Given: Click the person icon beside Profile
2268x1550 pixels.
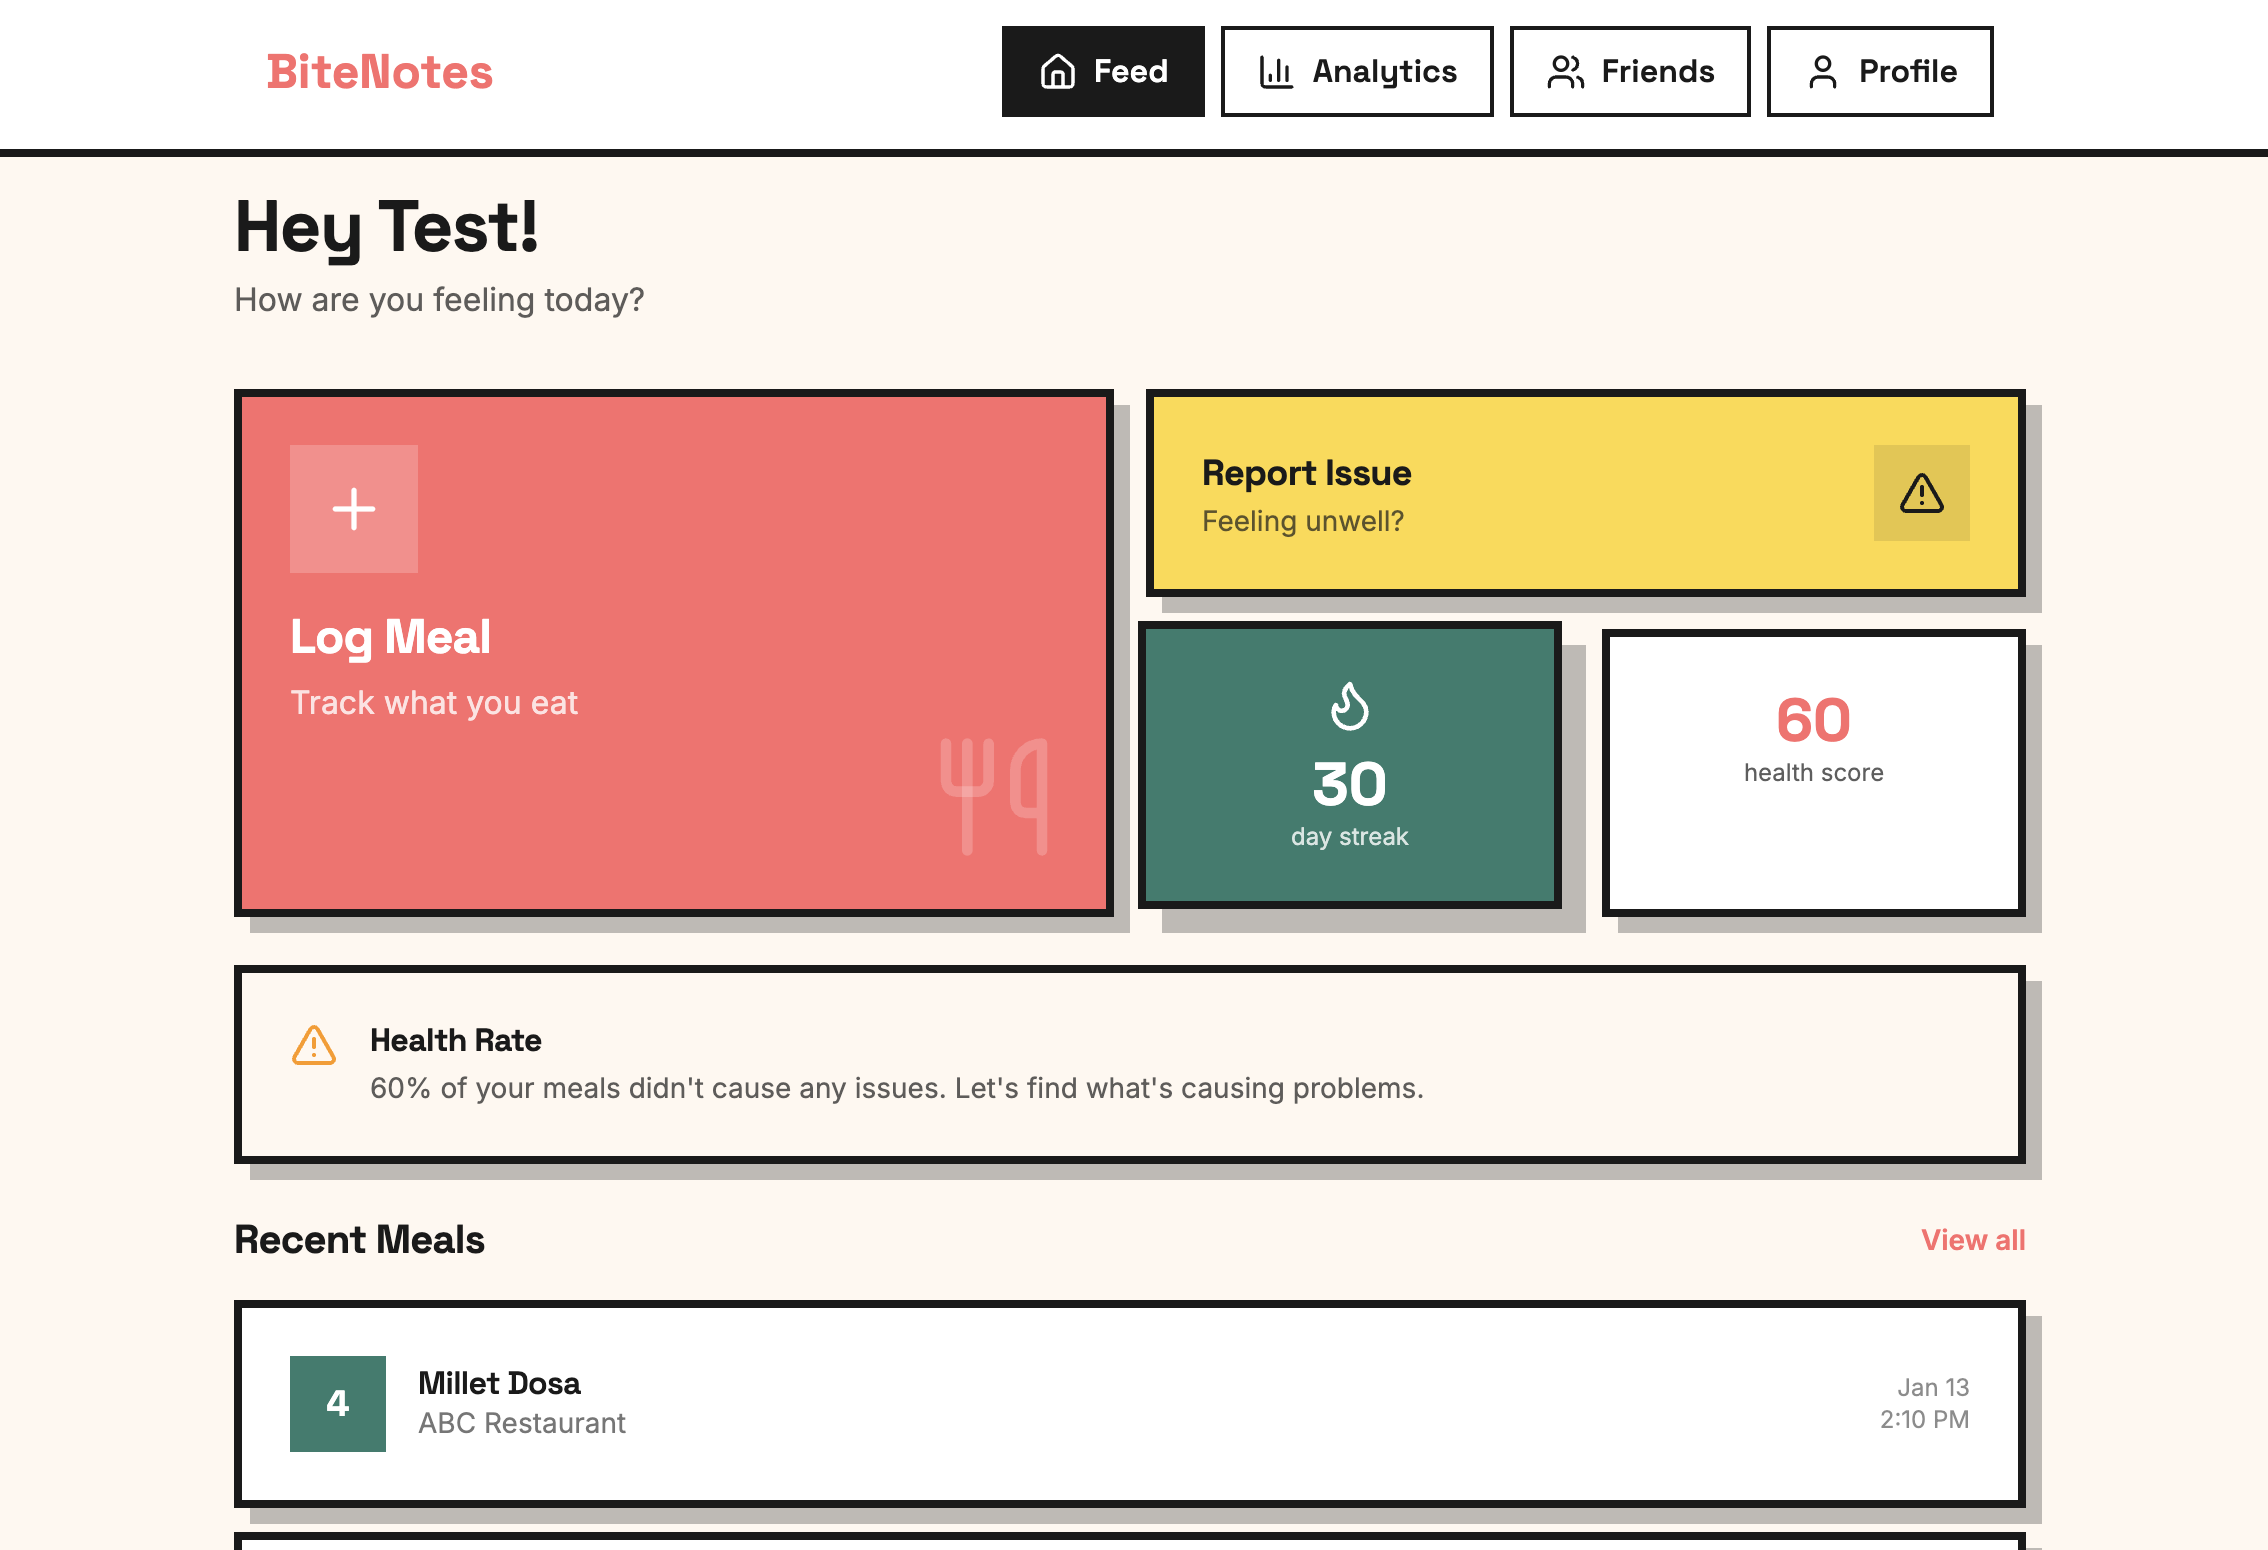Looking at the screenshot, I should 1823,72.
